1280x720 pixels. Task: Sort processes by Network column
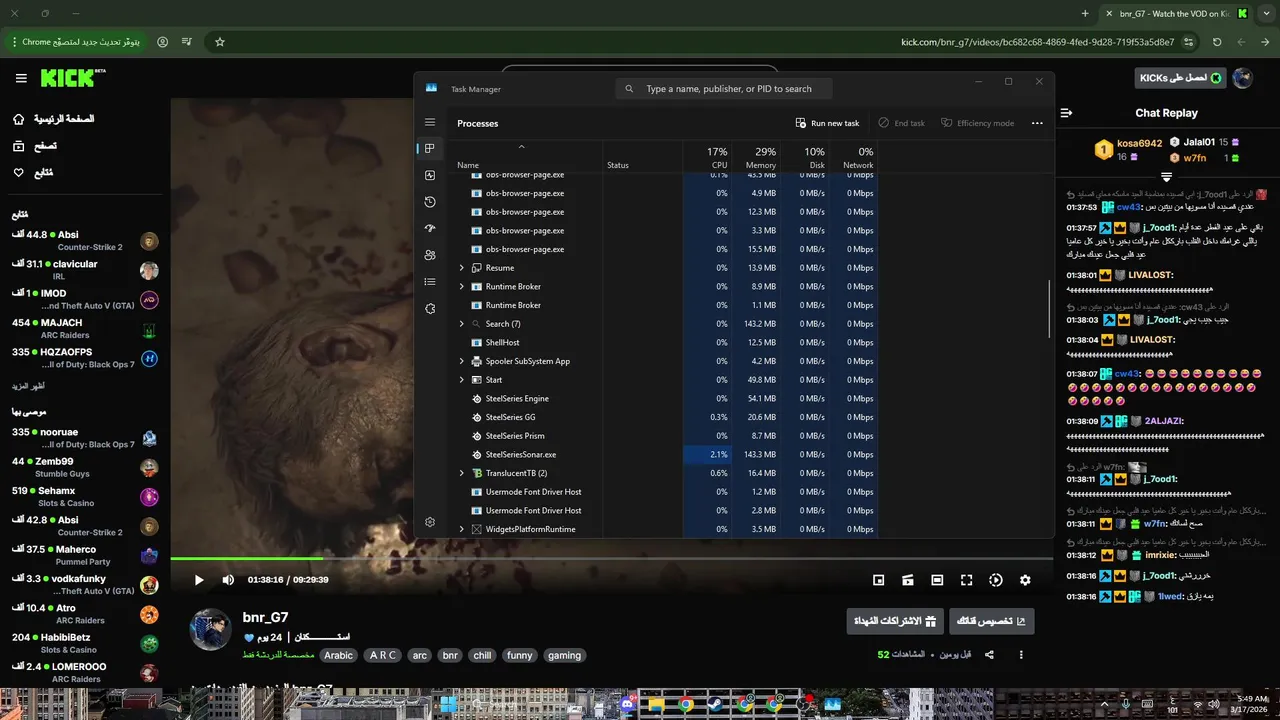pos(853,157)
